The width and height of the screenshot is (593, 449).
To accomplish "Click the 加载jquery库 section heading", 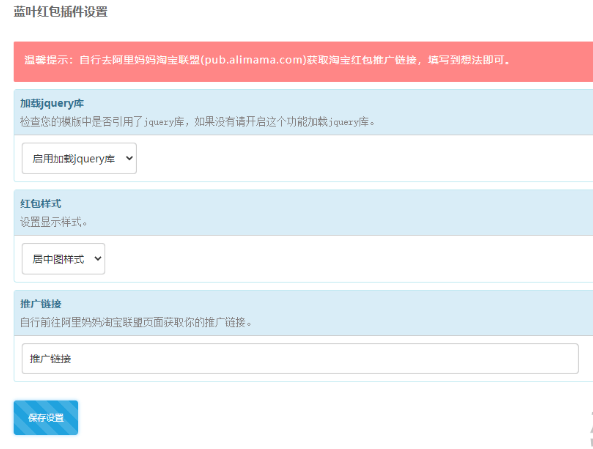I will 52,103.
